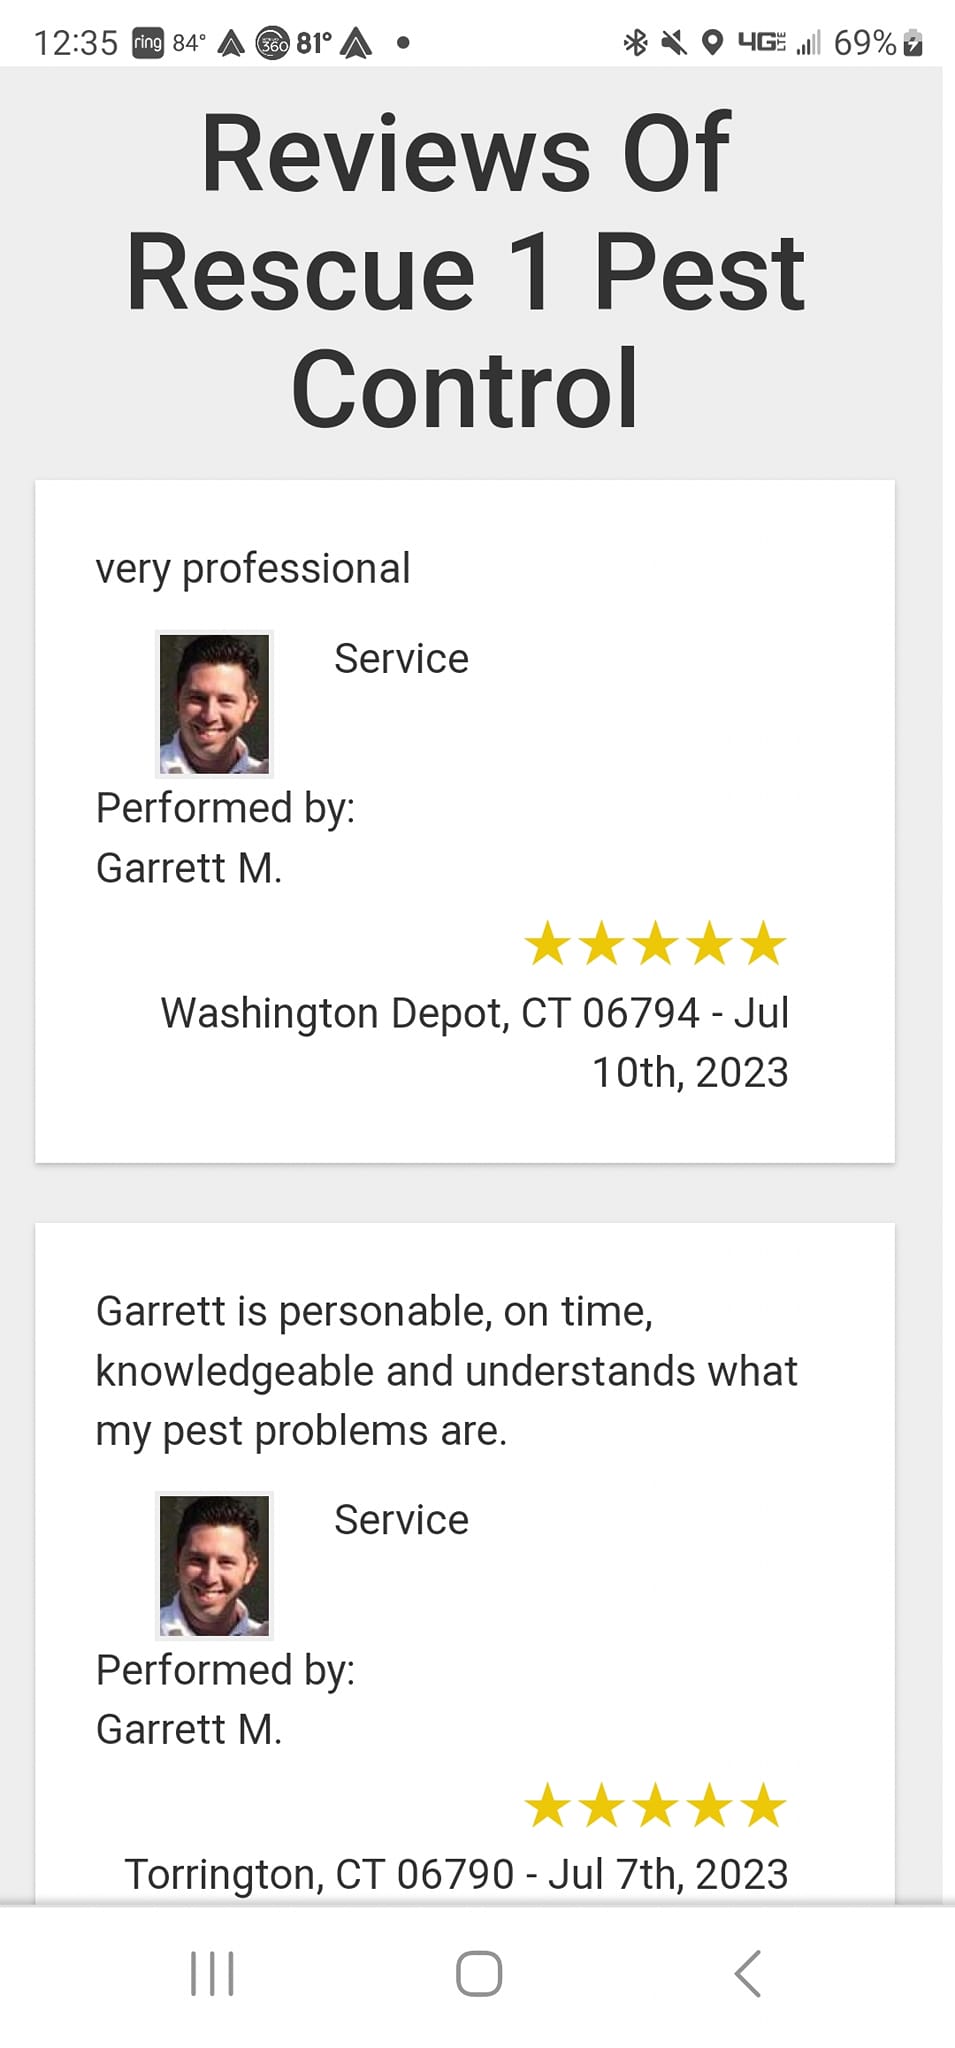The image size is (955, 2048).
Task: Open recent apps from navigation bar
Action: [x=212, y=1974]
